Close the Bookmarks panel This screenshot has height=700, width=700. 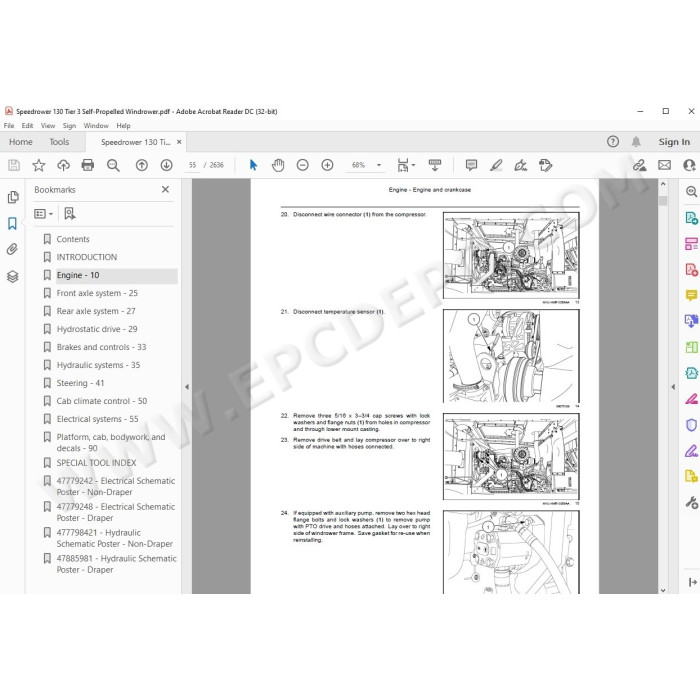(x=165, y=189)
